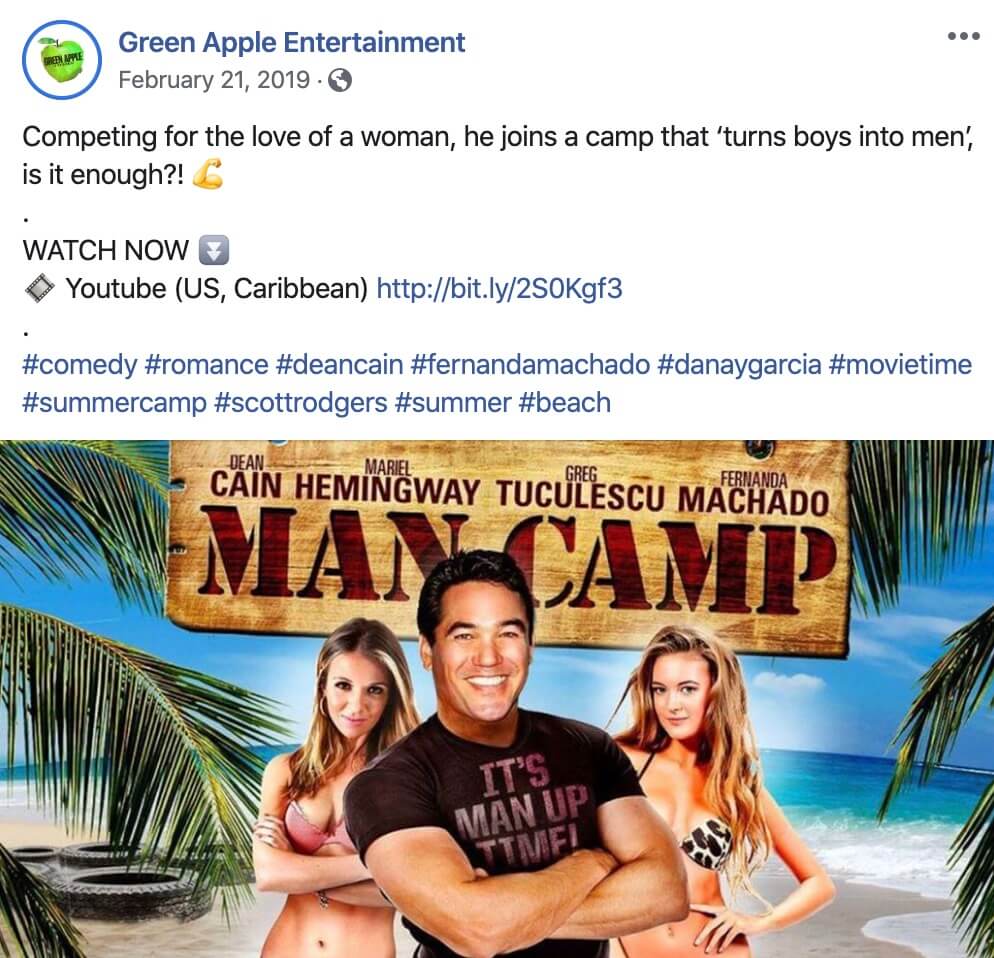994x958 pixels.
Task: Select the #summer hashtag
Action: [x=453, y=403]
